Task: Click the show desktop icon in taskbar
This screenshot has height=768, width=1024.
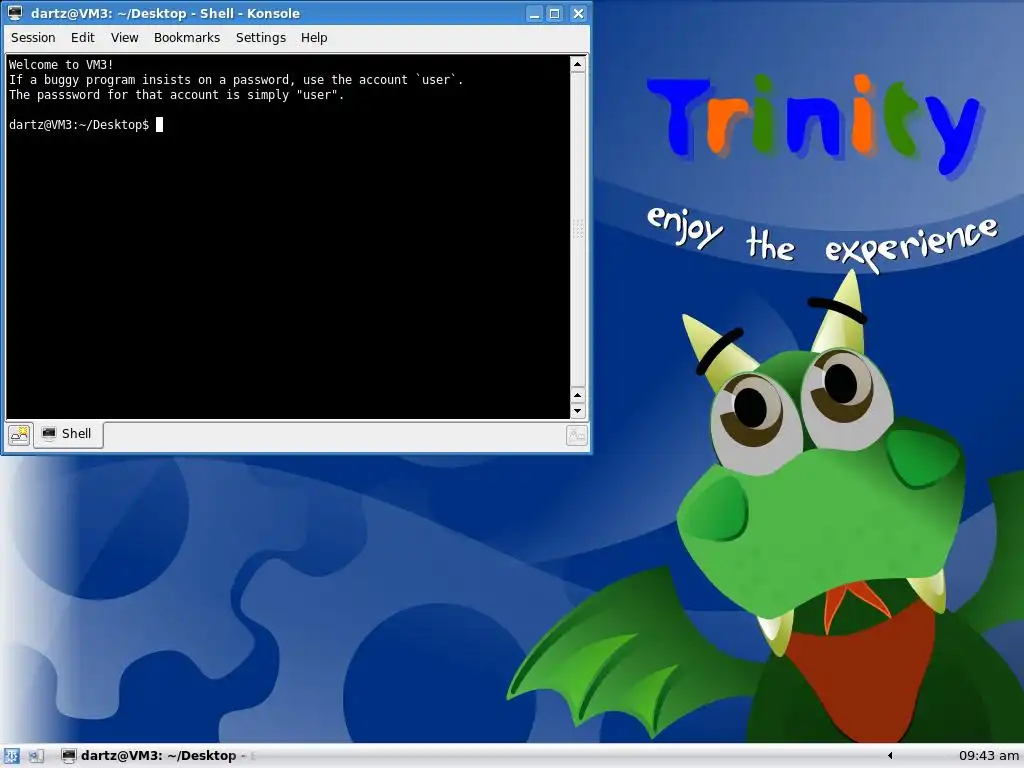Action: [36, 756]
